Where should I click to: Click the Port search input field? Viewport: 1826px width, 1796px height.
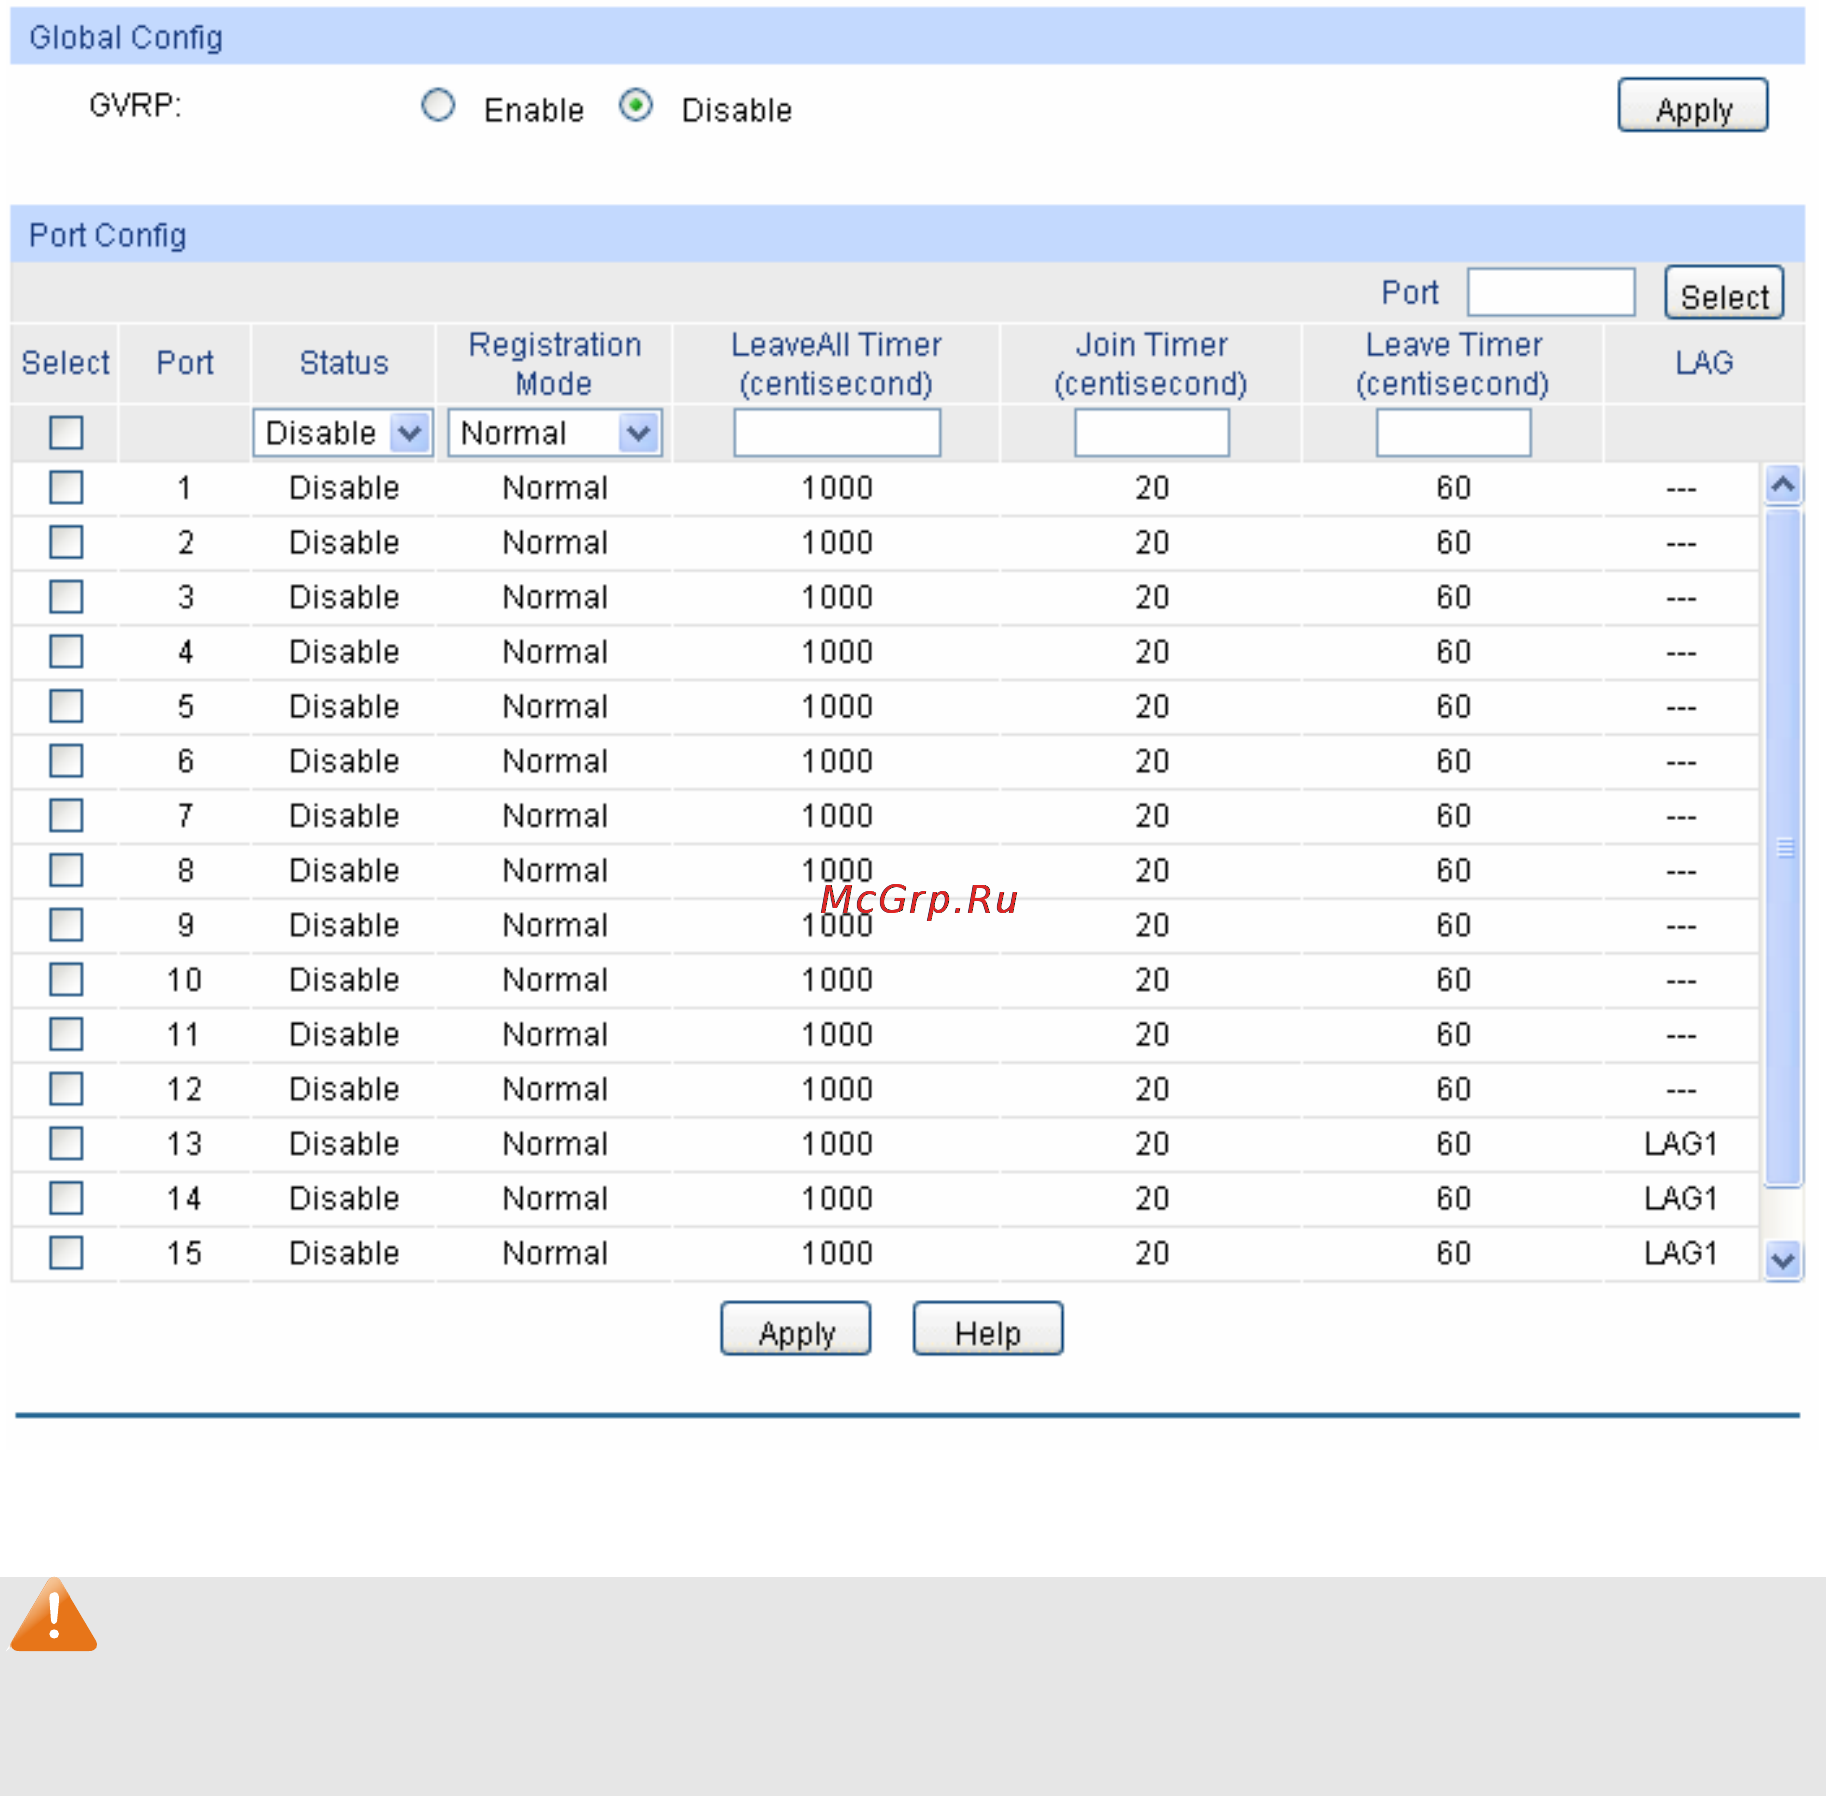[1551, 293]
